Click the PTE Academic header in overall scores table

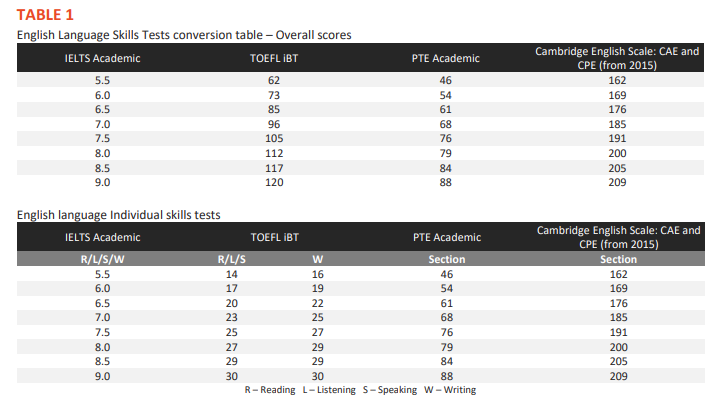pos(445,58)
